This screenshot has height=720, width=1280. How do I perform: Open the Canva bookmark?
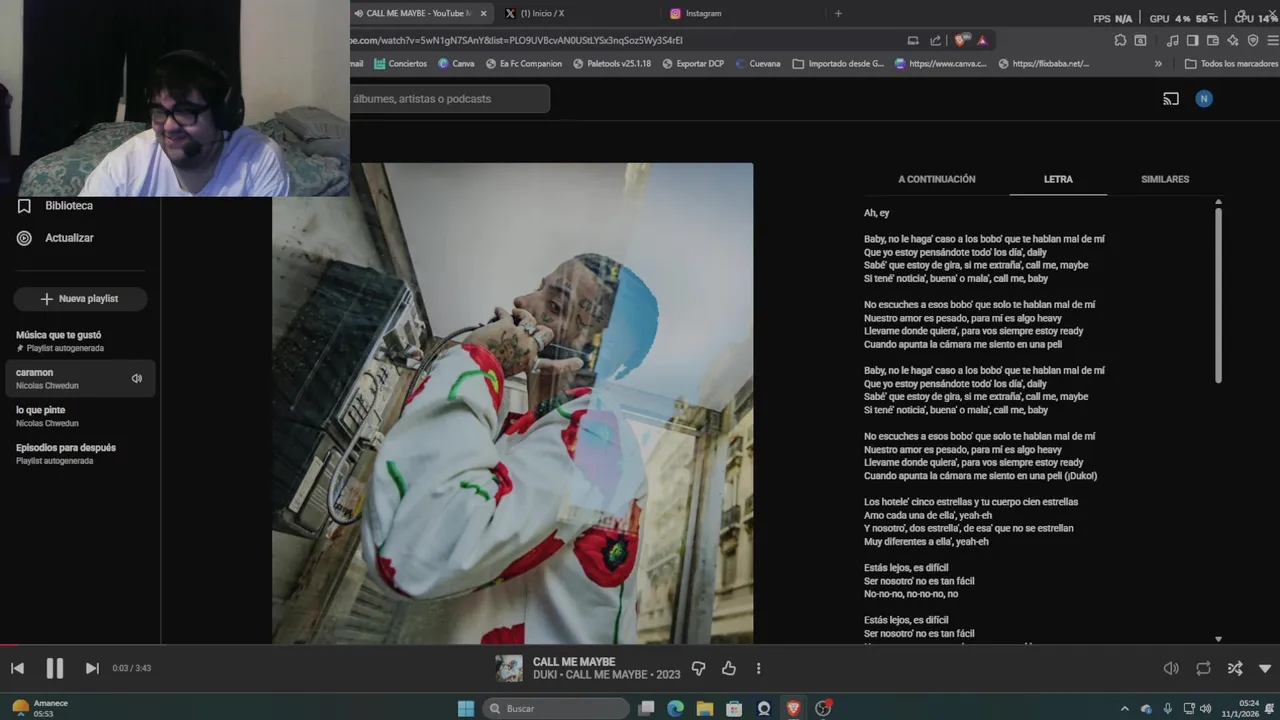click(x=456, y=63)
